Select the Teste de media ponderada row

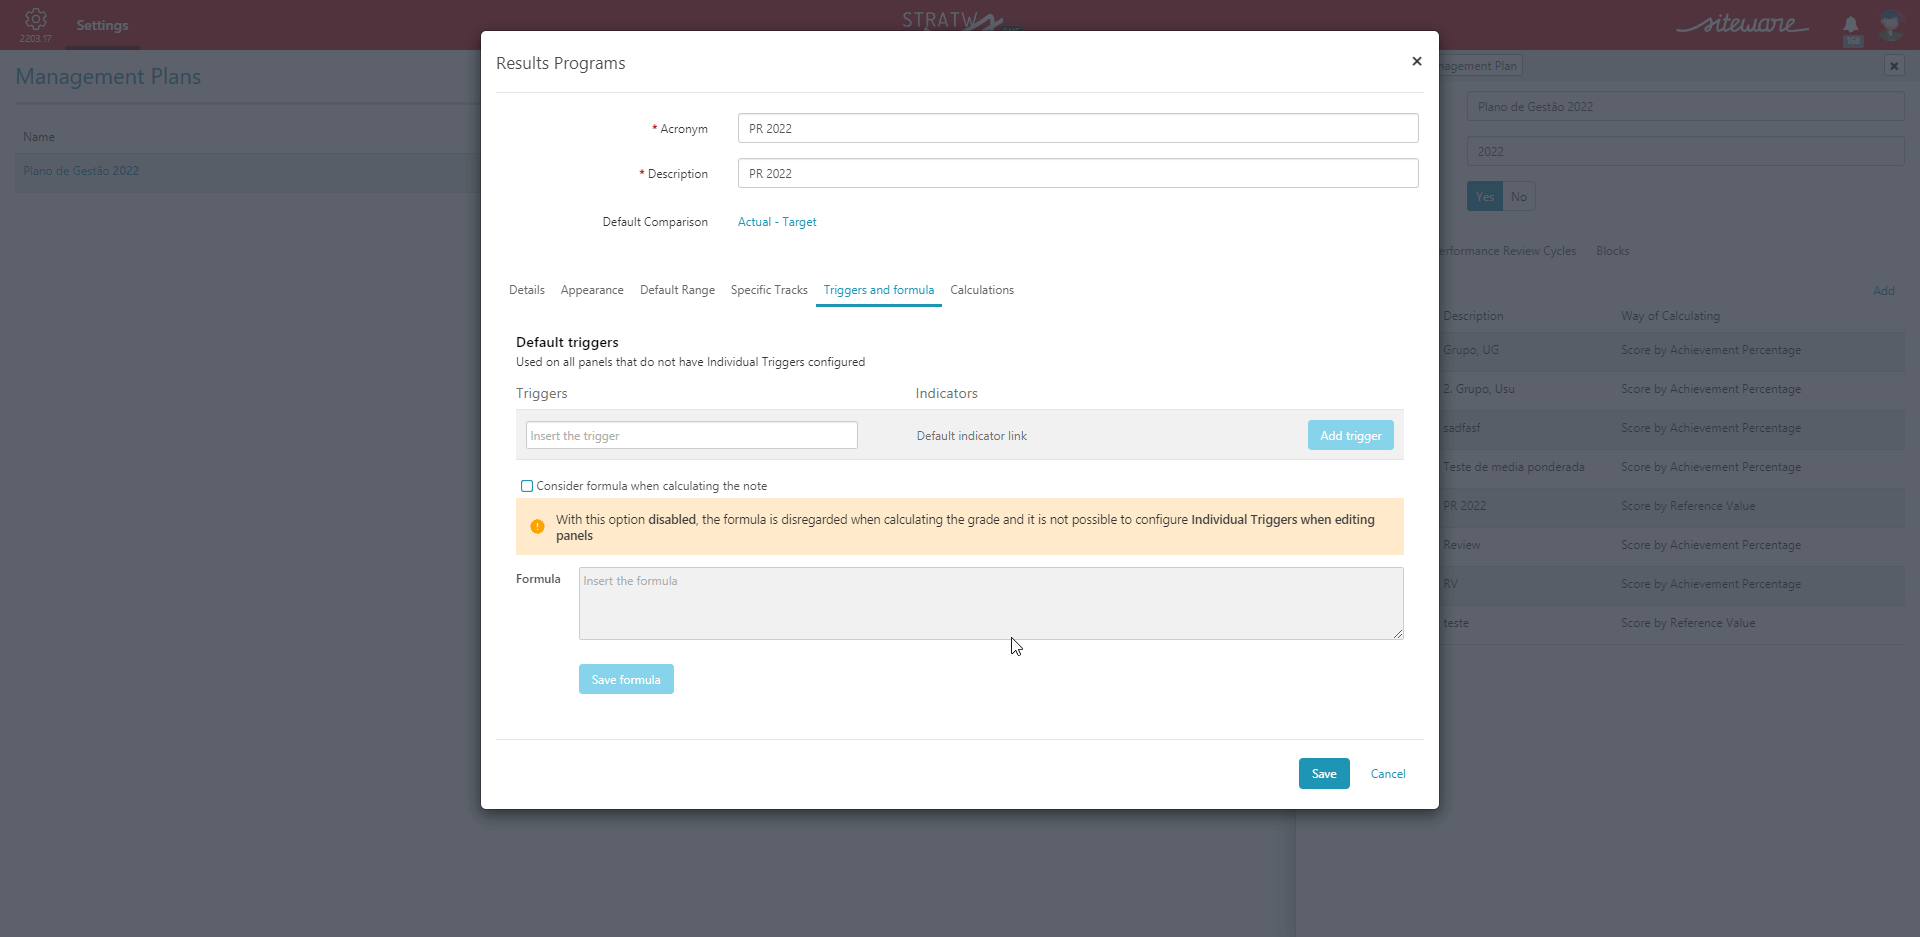click(x=1672, y=467)
